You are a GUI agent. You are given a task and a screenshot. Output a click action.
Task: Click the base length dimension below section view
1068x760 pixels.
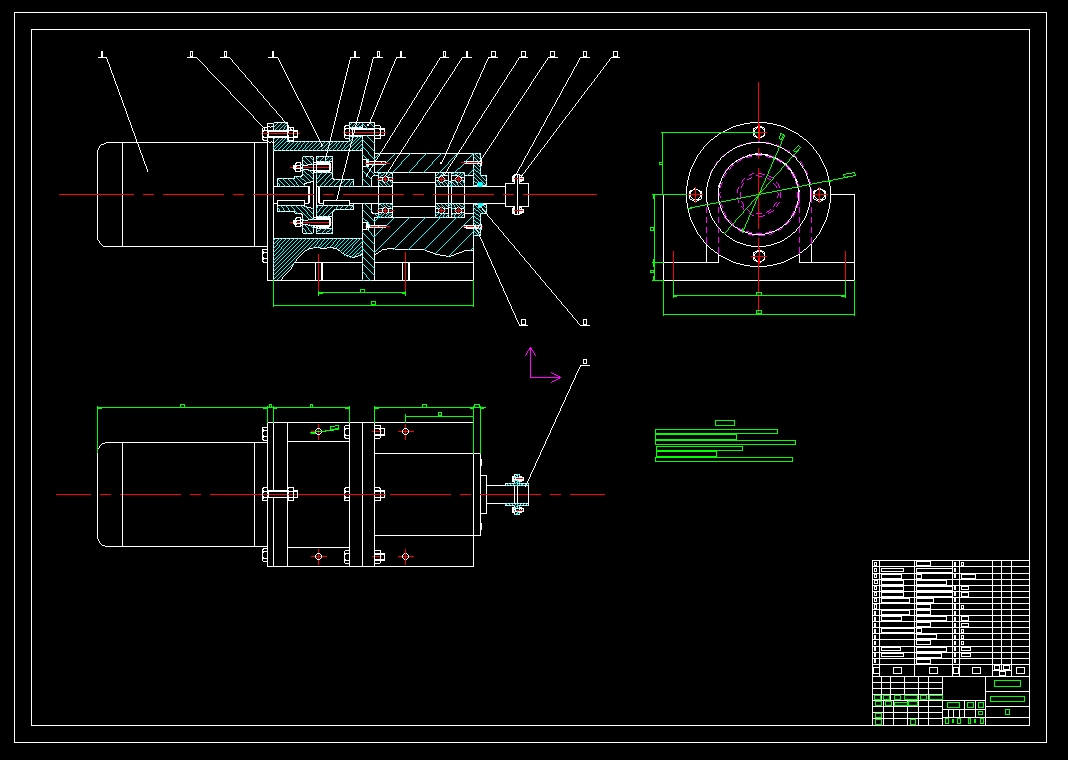tap(373, 303)
